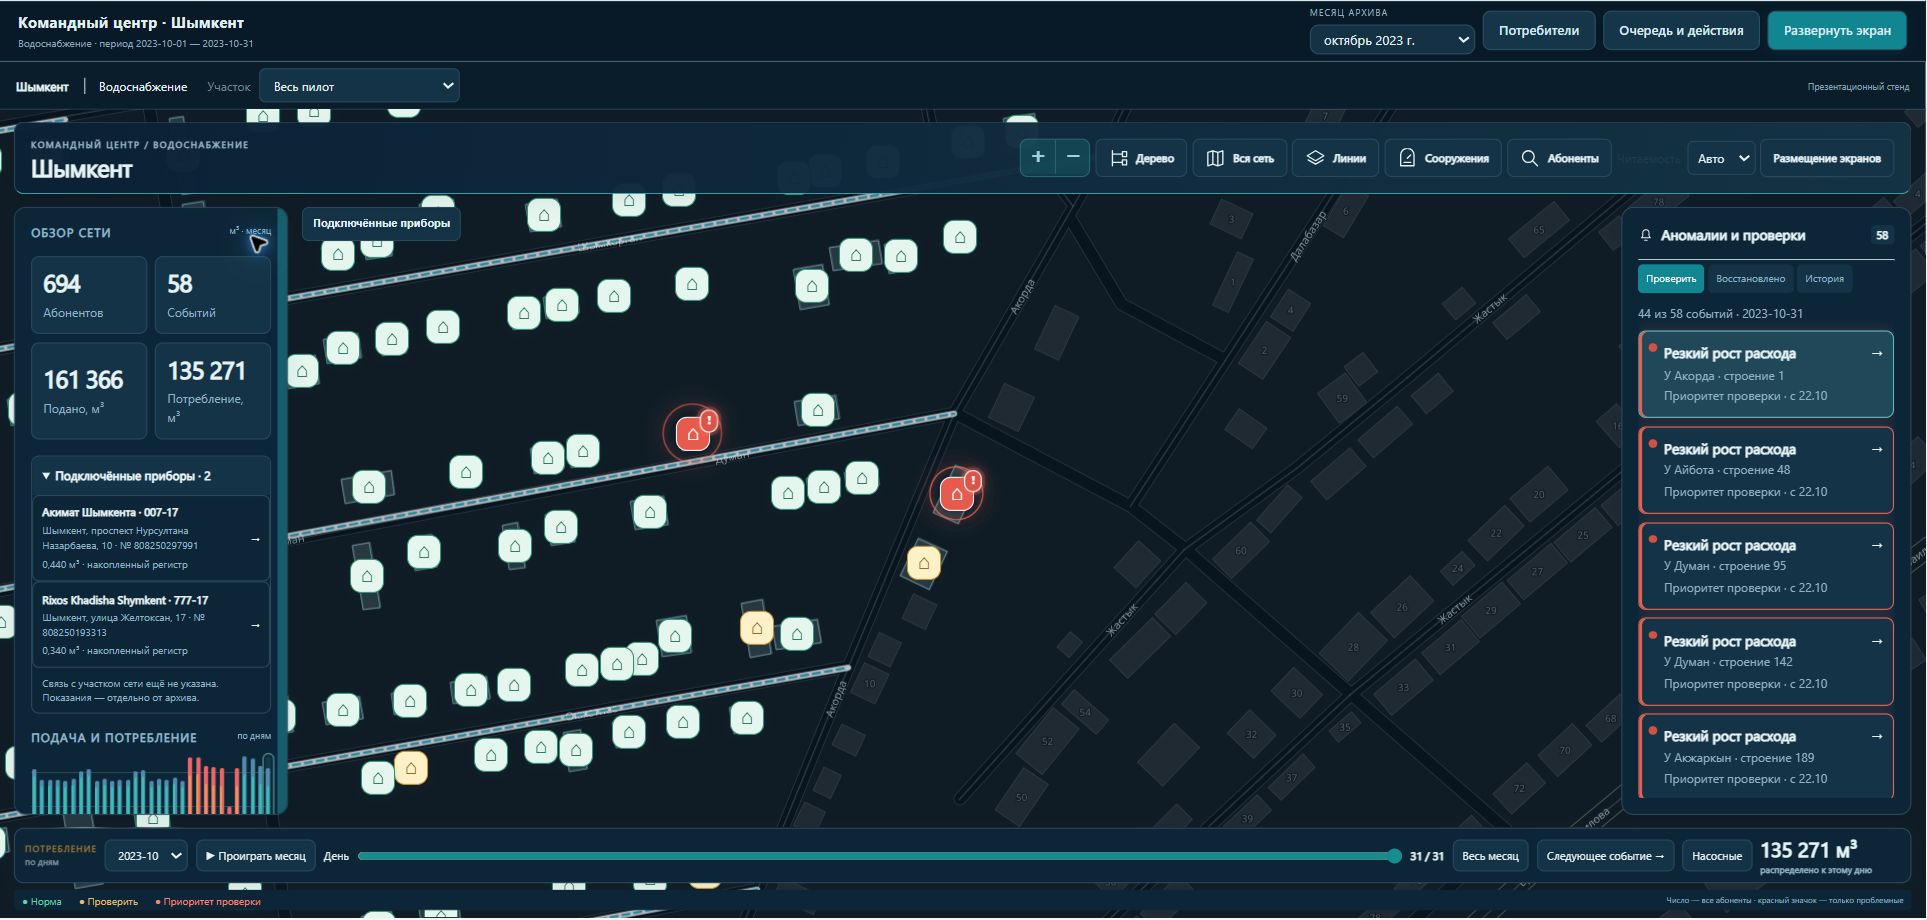
Task: Select Весь месяц button
Action: click(1490, 856)
